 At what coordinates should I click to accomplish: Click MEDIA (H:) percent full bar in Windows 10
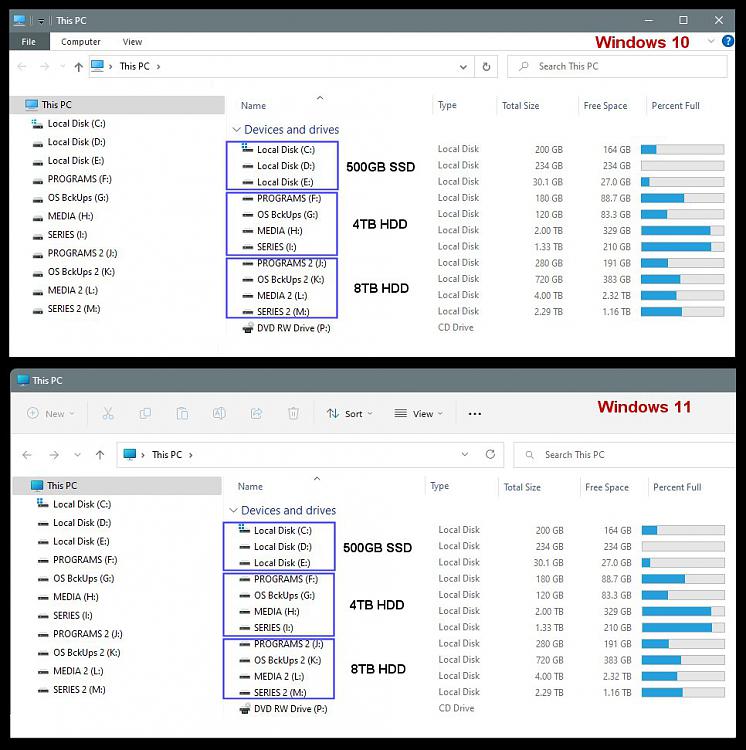click(682, 231)
